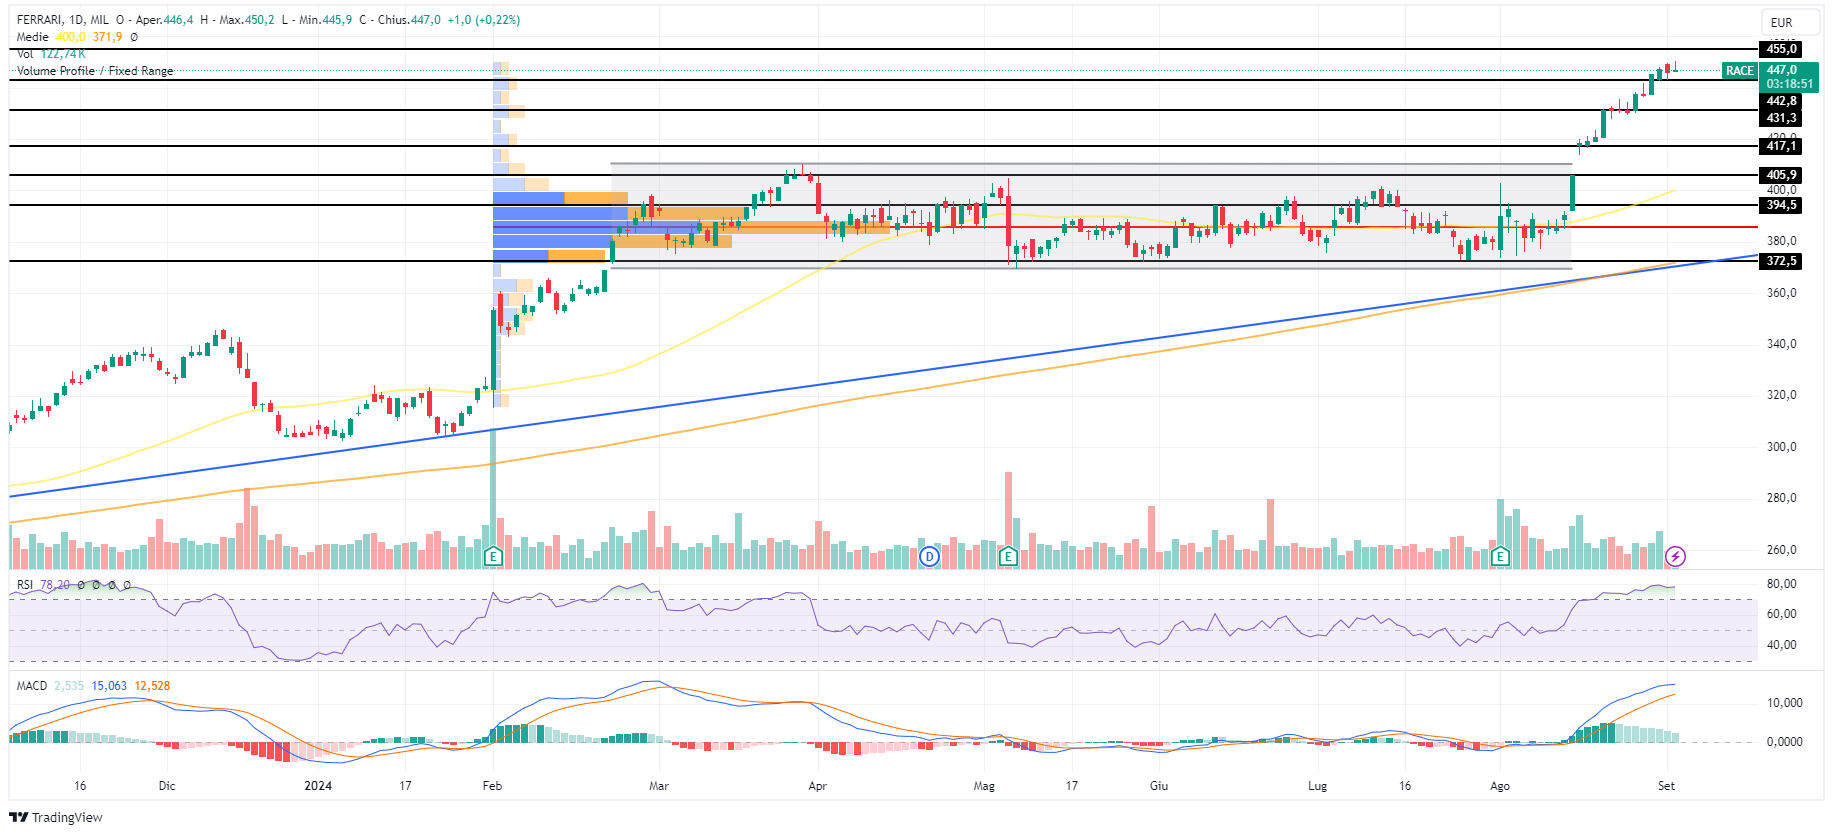The height and width of the screenshot is (835, 1834).
Task: Click the 2024 label on time axis
Action: point(318,786)
